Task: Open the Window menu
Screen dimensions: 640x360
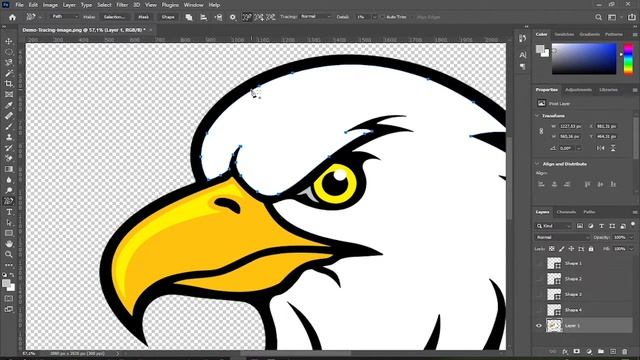Action: coord(193,5)
